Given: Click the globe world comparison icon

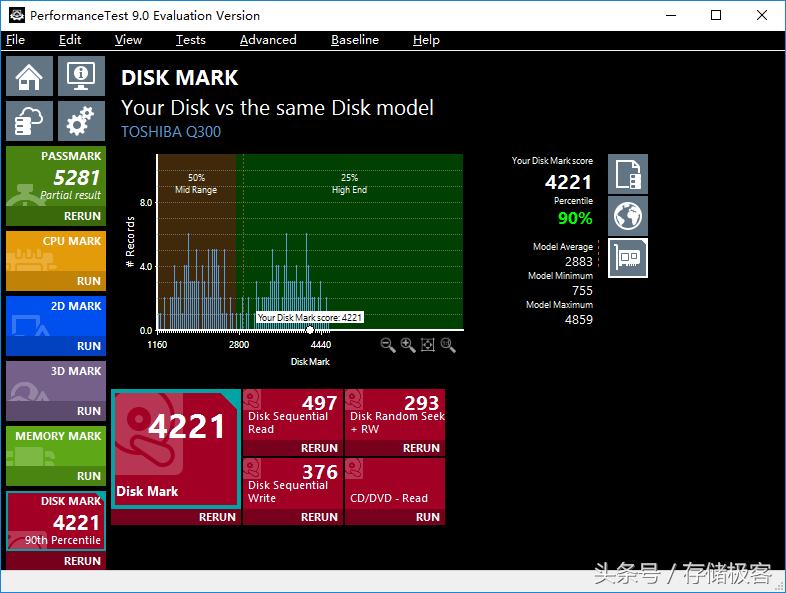Looking at the screenshot, I should tap(628, 215).
